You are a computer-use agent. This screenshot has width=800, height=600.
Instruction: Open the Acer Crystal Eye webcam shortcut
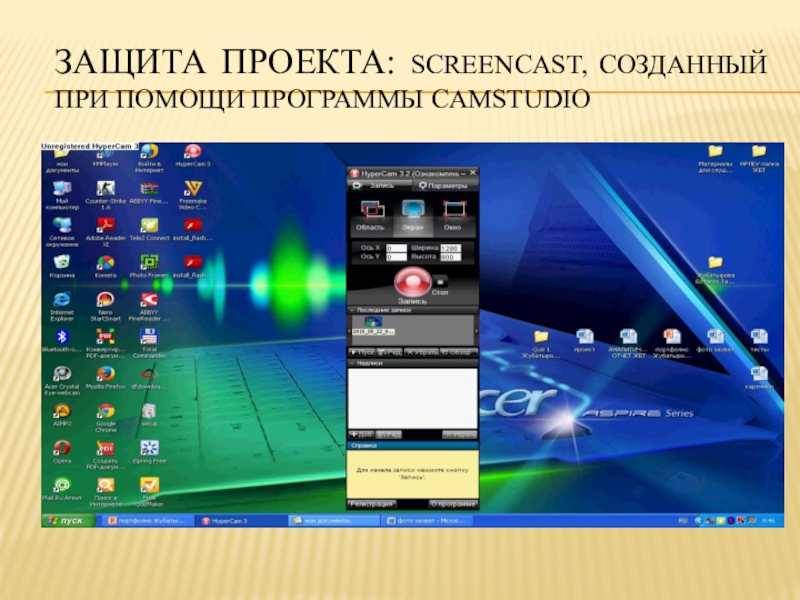click(x=62, y=381)
